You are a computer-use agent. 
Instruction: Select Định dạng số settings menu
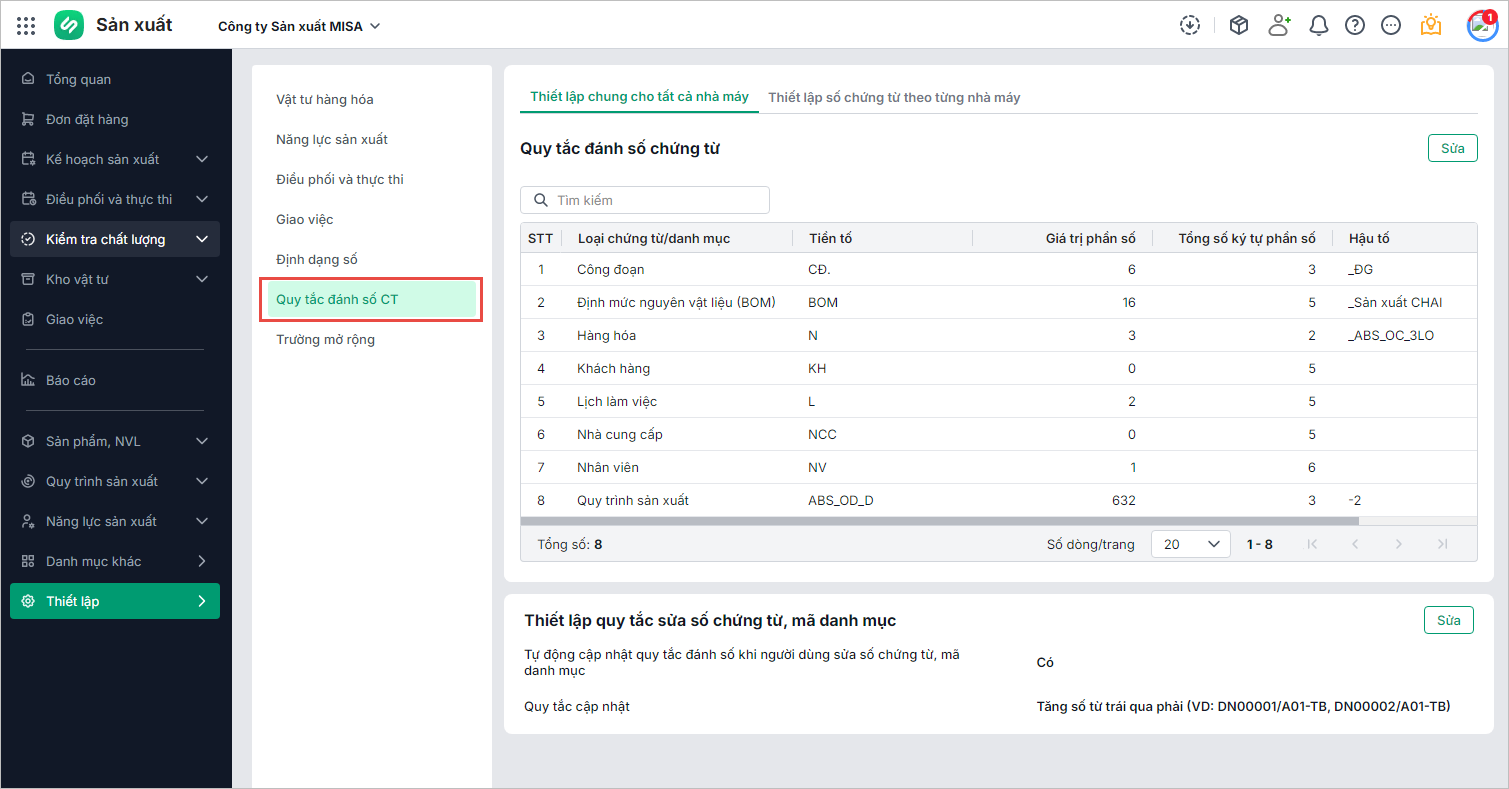pyautogui.click(x=317, y=259)
